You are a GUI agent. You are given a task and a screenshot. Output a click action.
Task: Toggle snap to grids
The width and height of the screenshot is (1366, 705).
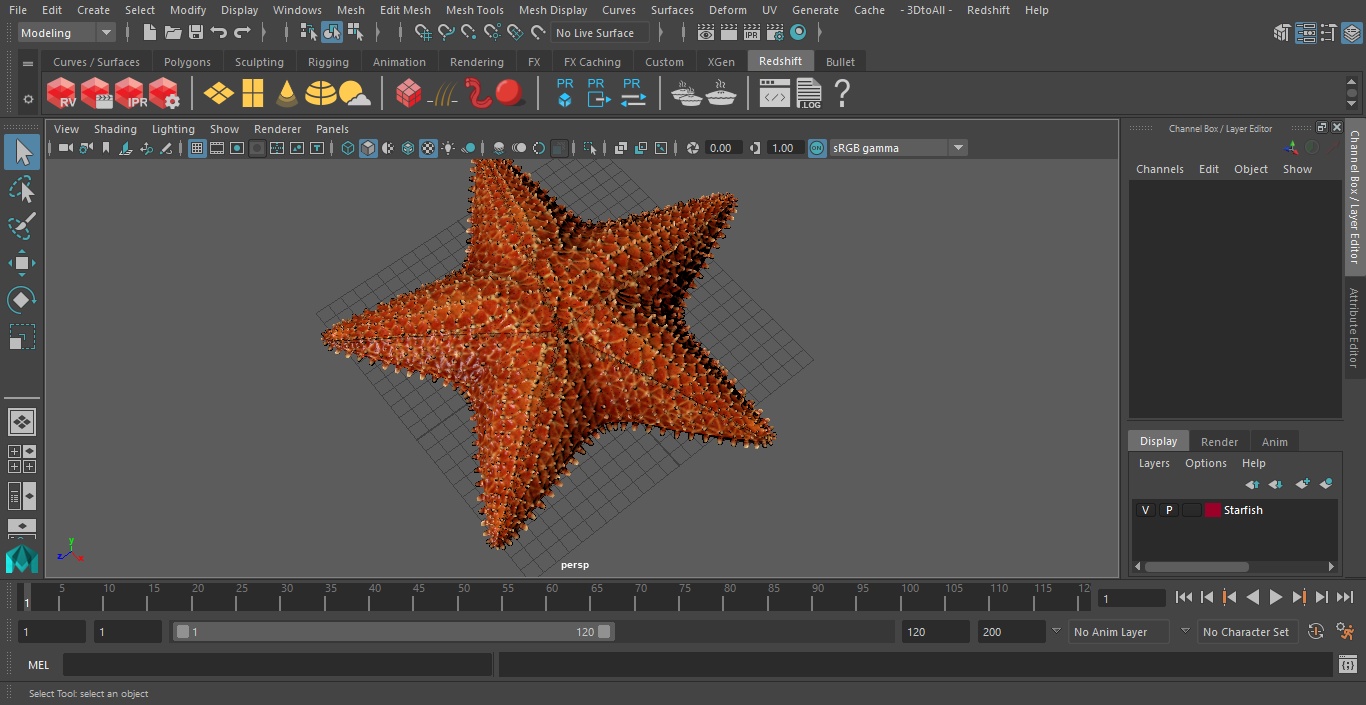[x=422, y=33]
